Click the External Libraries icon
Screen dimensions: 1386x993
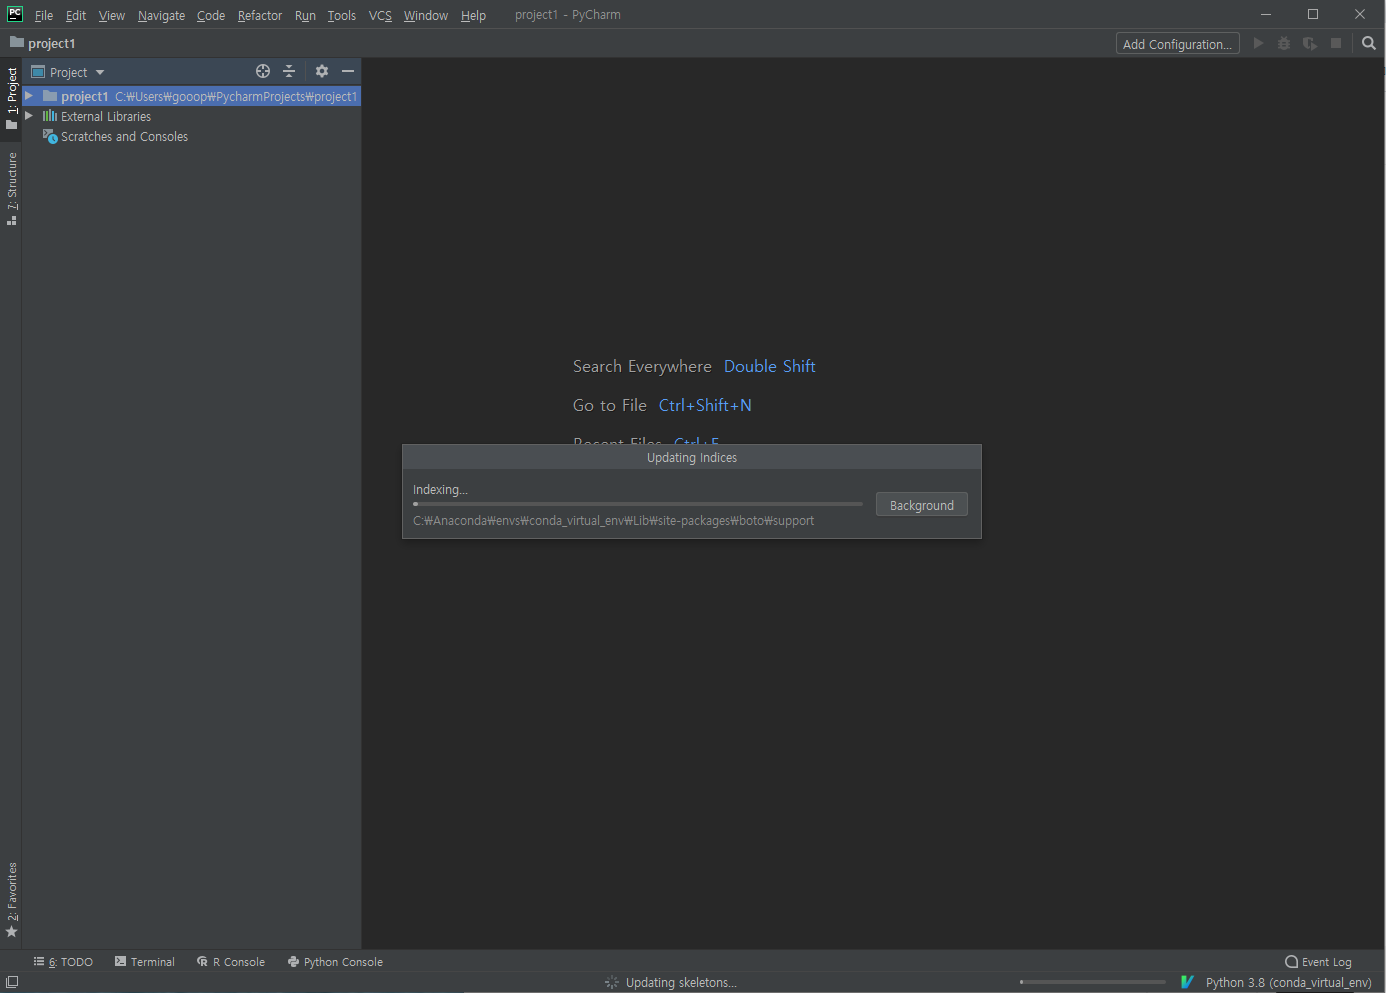pyautogui.click(x=50, y=116)
